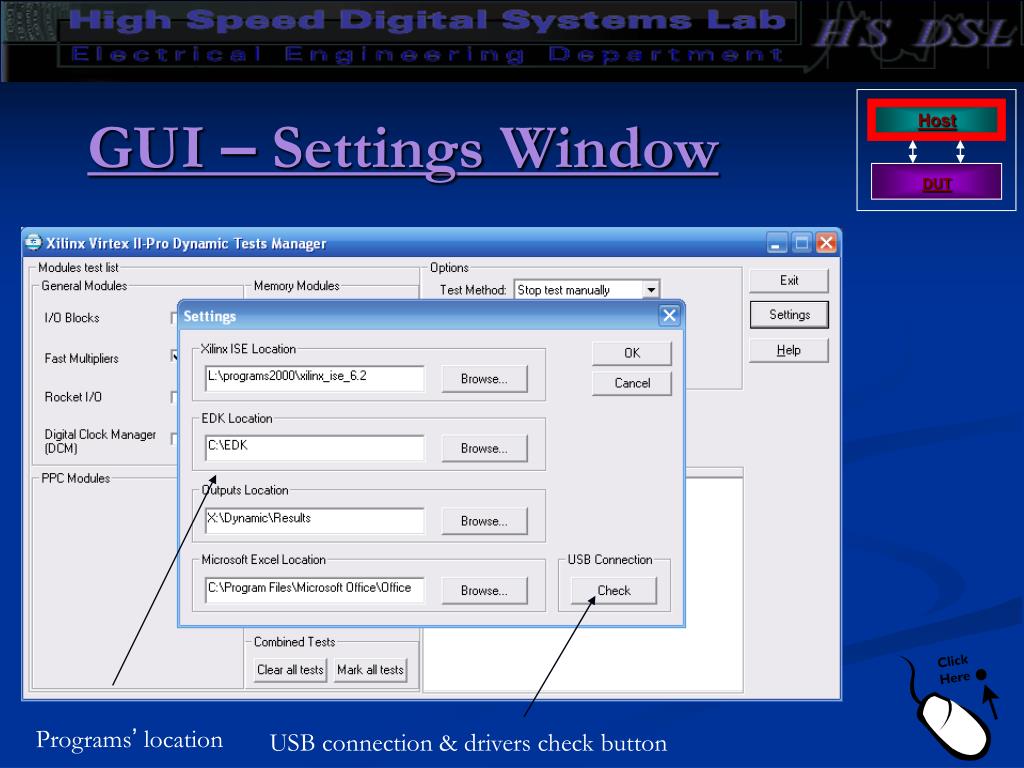Screen dimensions: 1024x768
Task: Exit the Tests Manager application
Action: (x=789, y=280)
